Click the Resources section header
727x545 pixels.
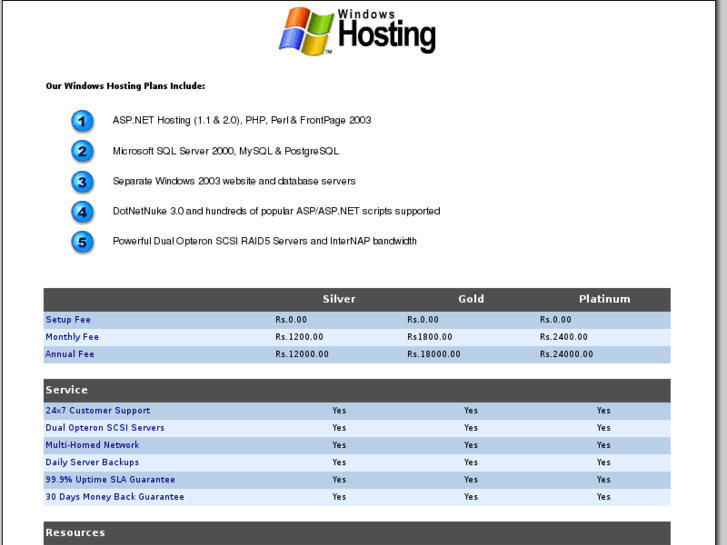pyautogui.click(x=75, y=533)
